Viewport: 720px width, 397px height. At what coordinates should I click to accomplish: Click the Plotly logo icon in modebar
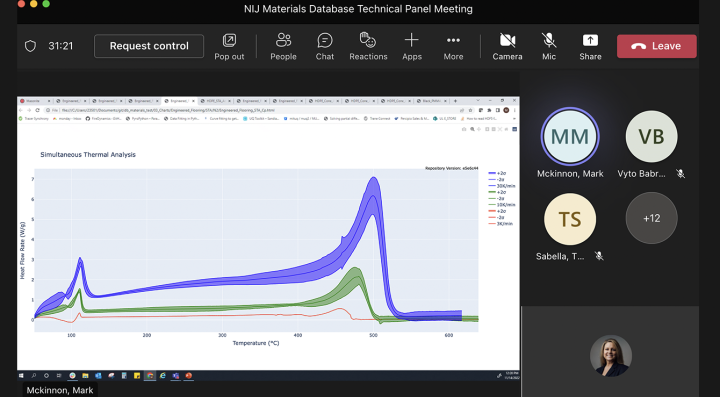click(x=515, y=129)
